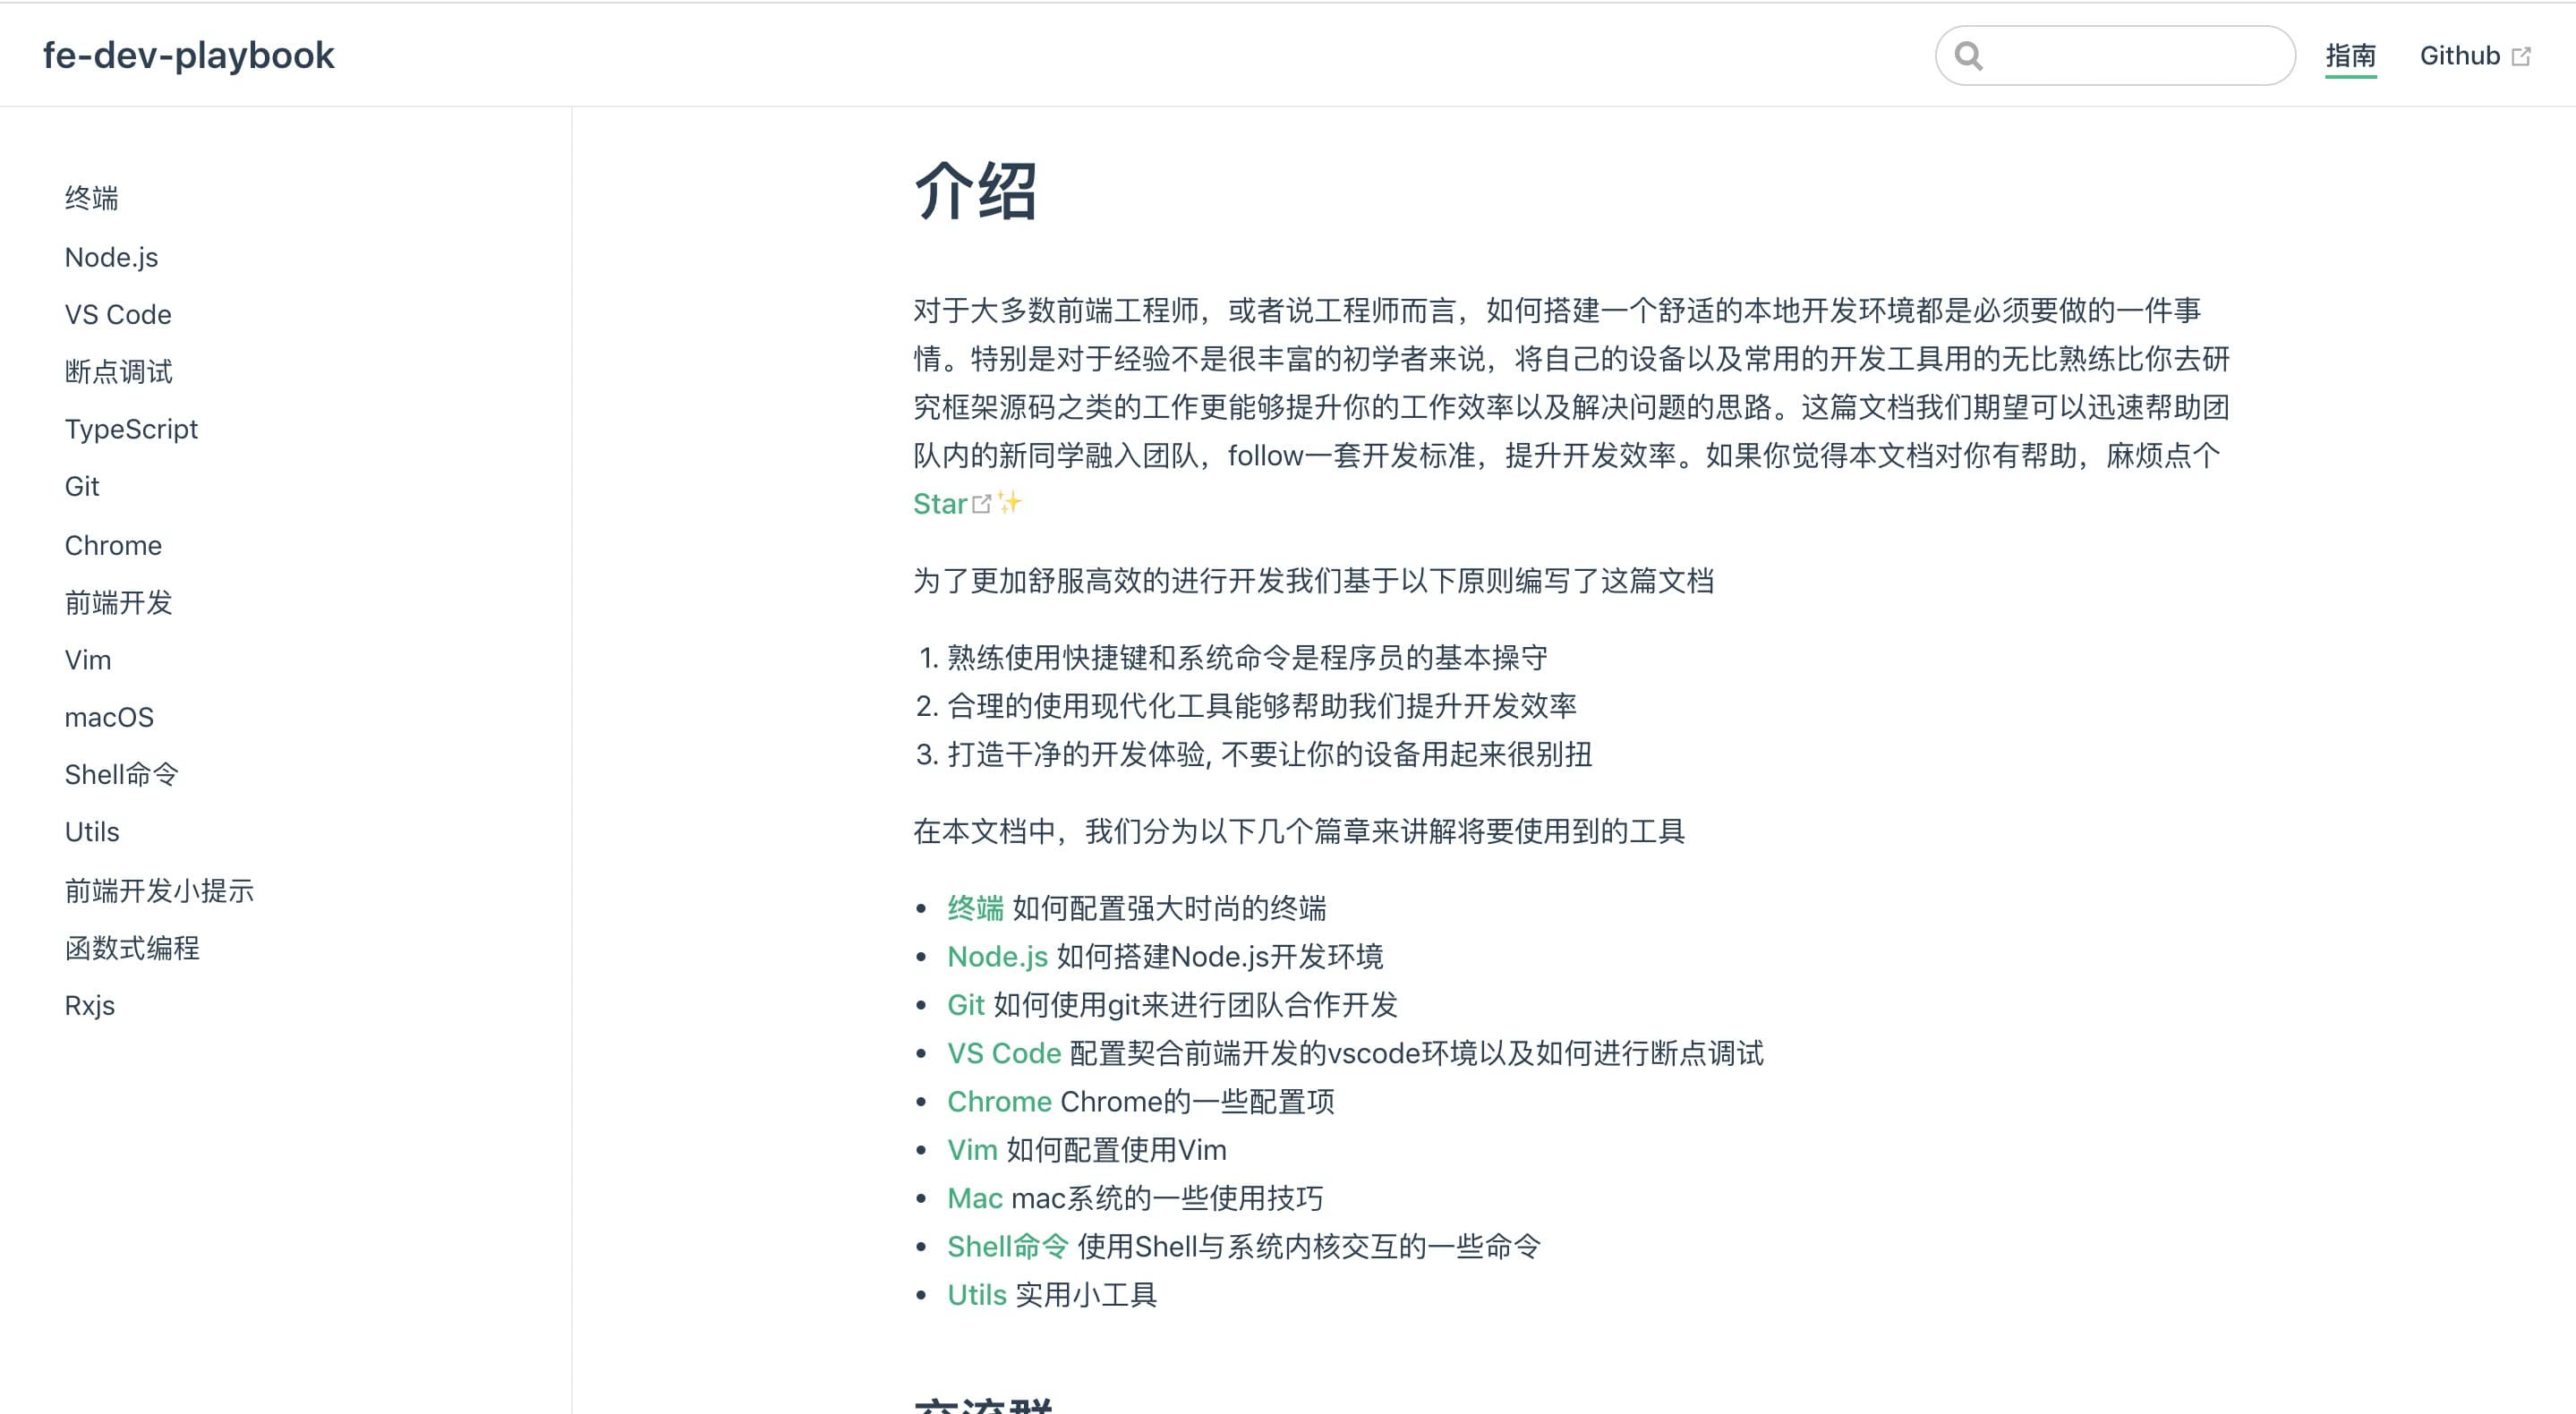The height and width of the screenshot is (1414, 2576).
Task: Select 前端开发小提示 in the sidebar
Action: pyautogui.click(x=159, y=890)
